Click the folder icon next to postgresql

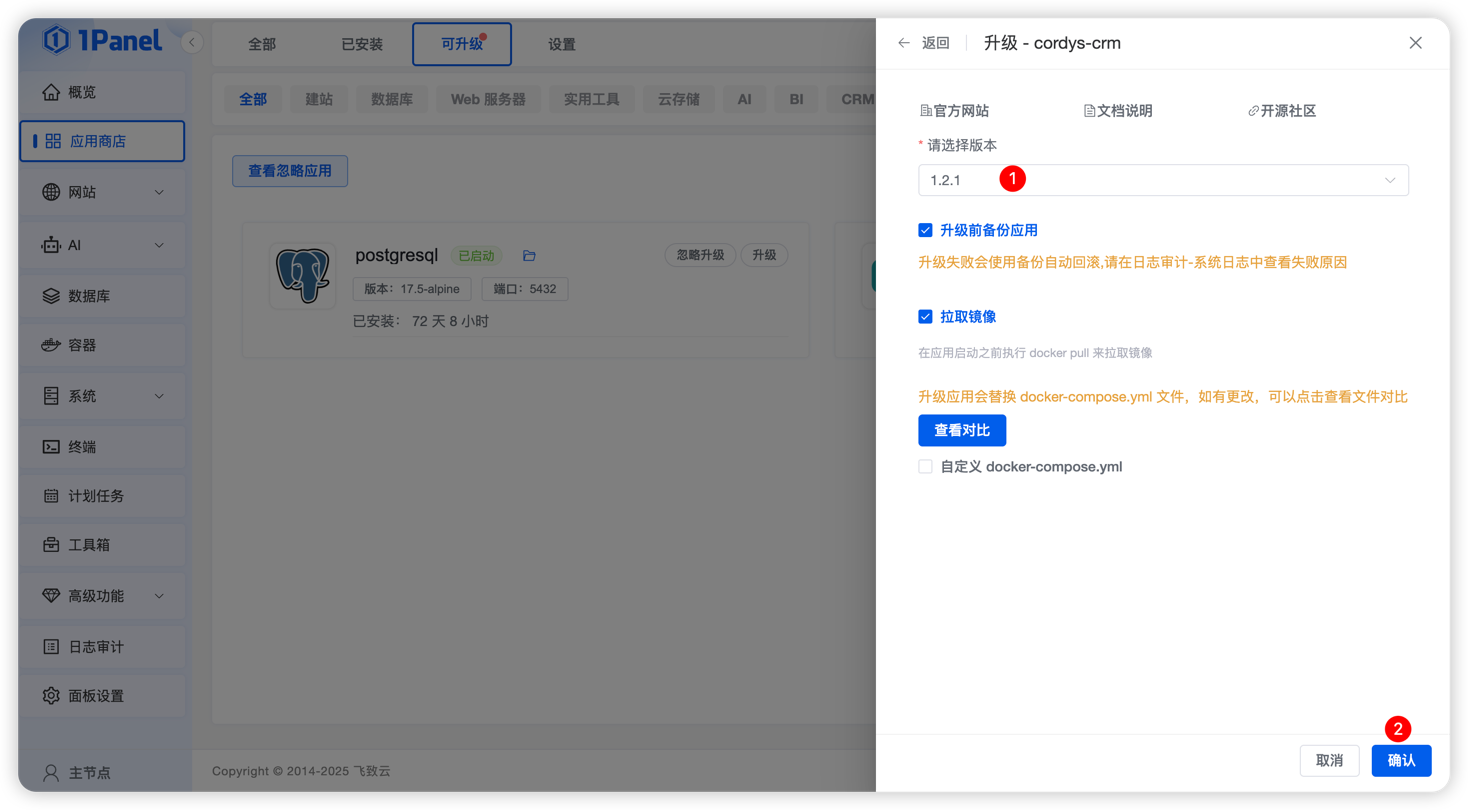tap(529, 256)
